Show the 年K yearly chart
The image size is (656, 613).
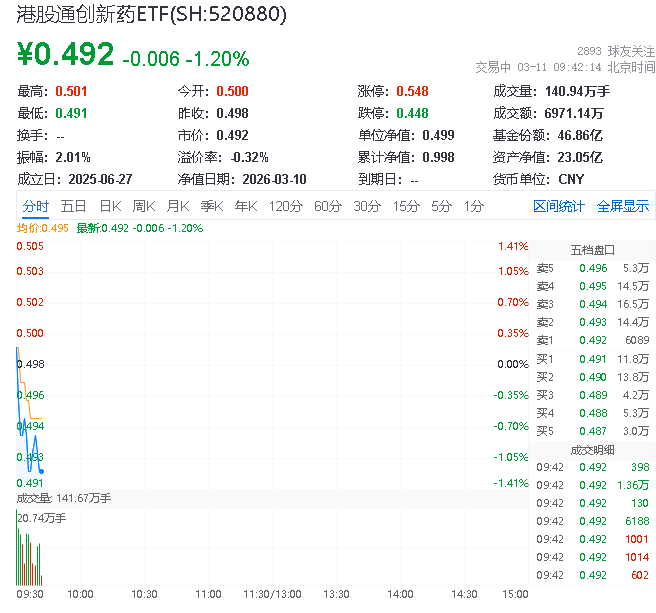(x=245, y=206)
